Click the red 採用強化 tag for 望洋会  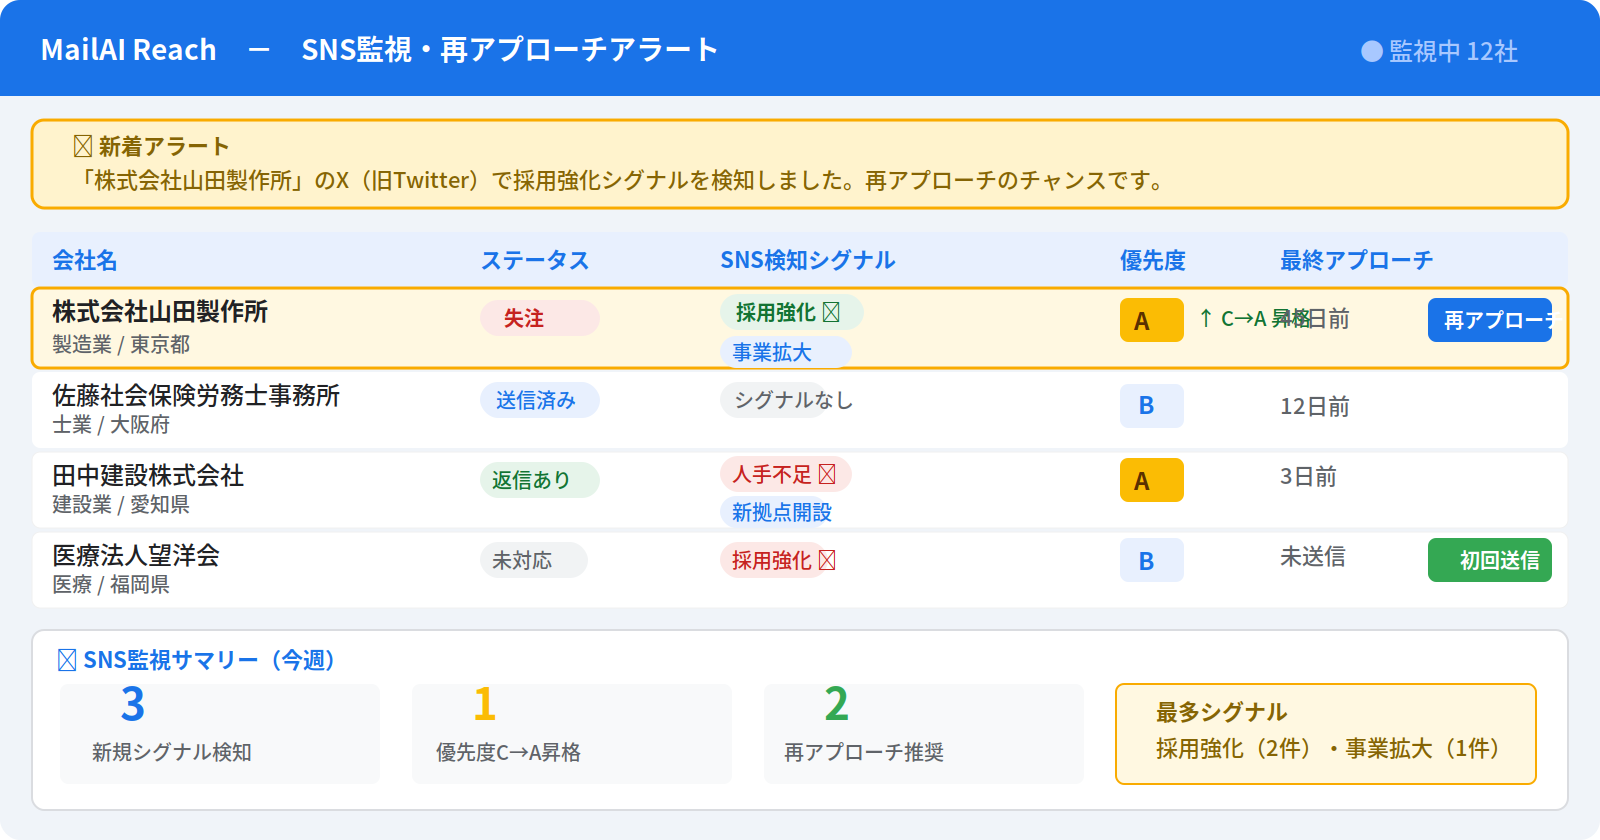(780, 560)
